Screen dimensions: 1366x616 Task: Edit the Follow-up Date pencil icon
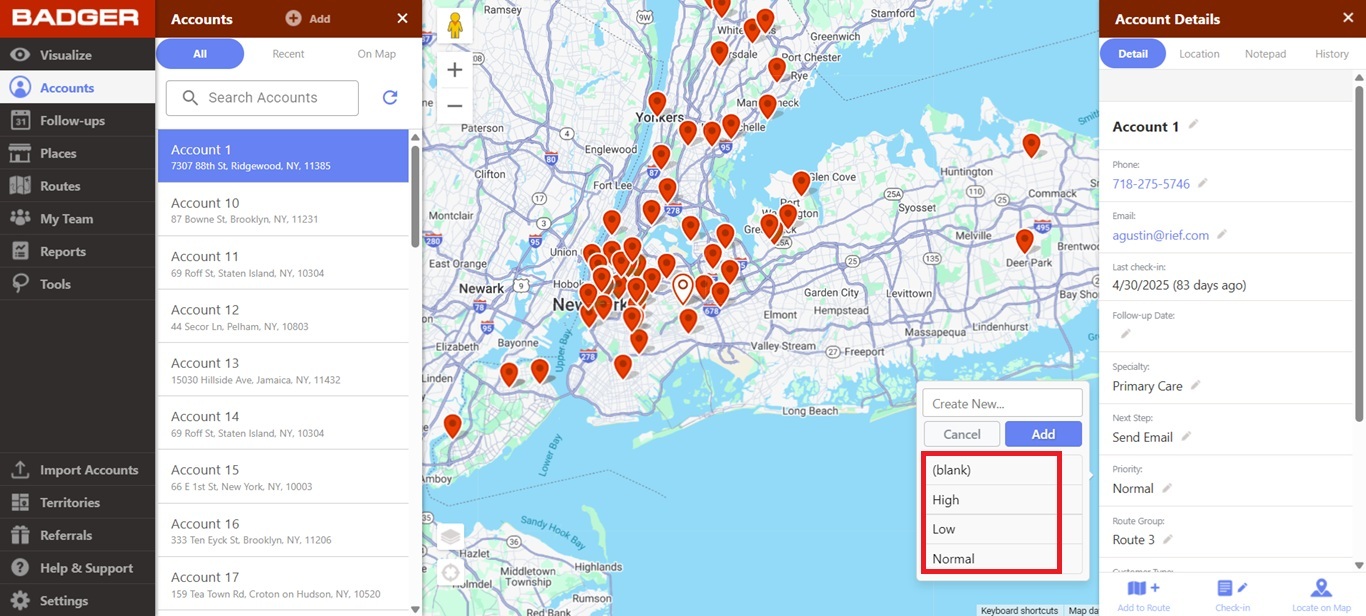(x=1125, y=334)
